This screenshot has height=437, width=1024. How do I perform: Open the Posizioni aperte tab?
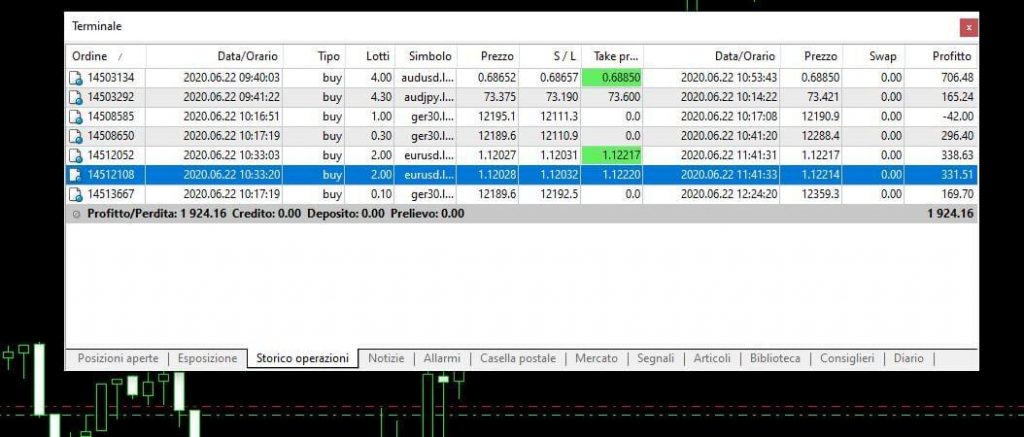pos(118,359)
